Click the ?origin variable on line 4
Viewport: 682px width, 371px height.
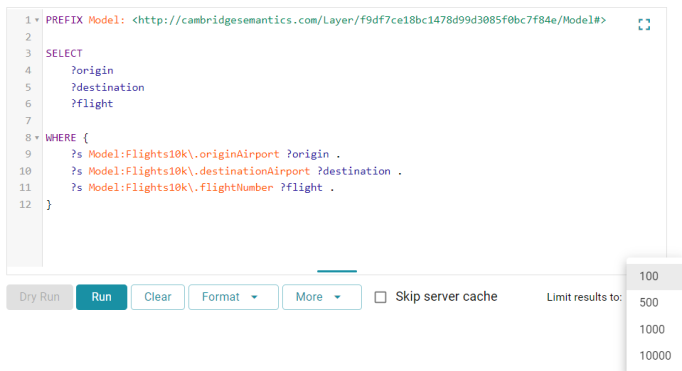92,70
